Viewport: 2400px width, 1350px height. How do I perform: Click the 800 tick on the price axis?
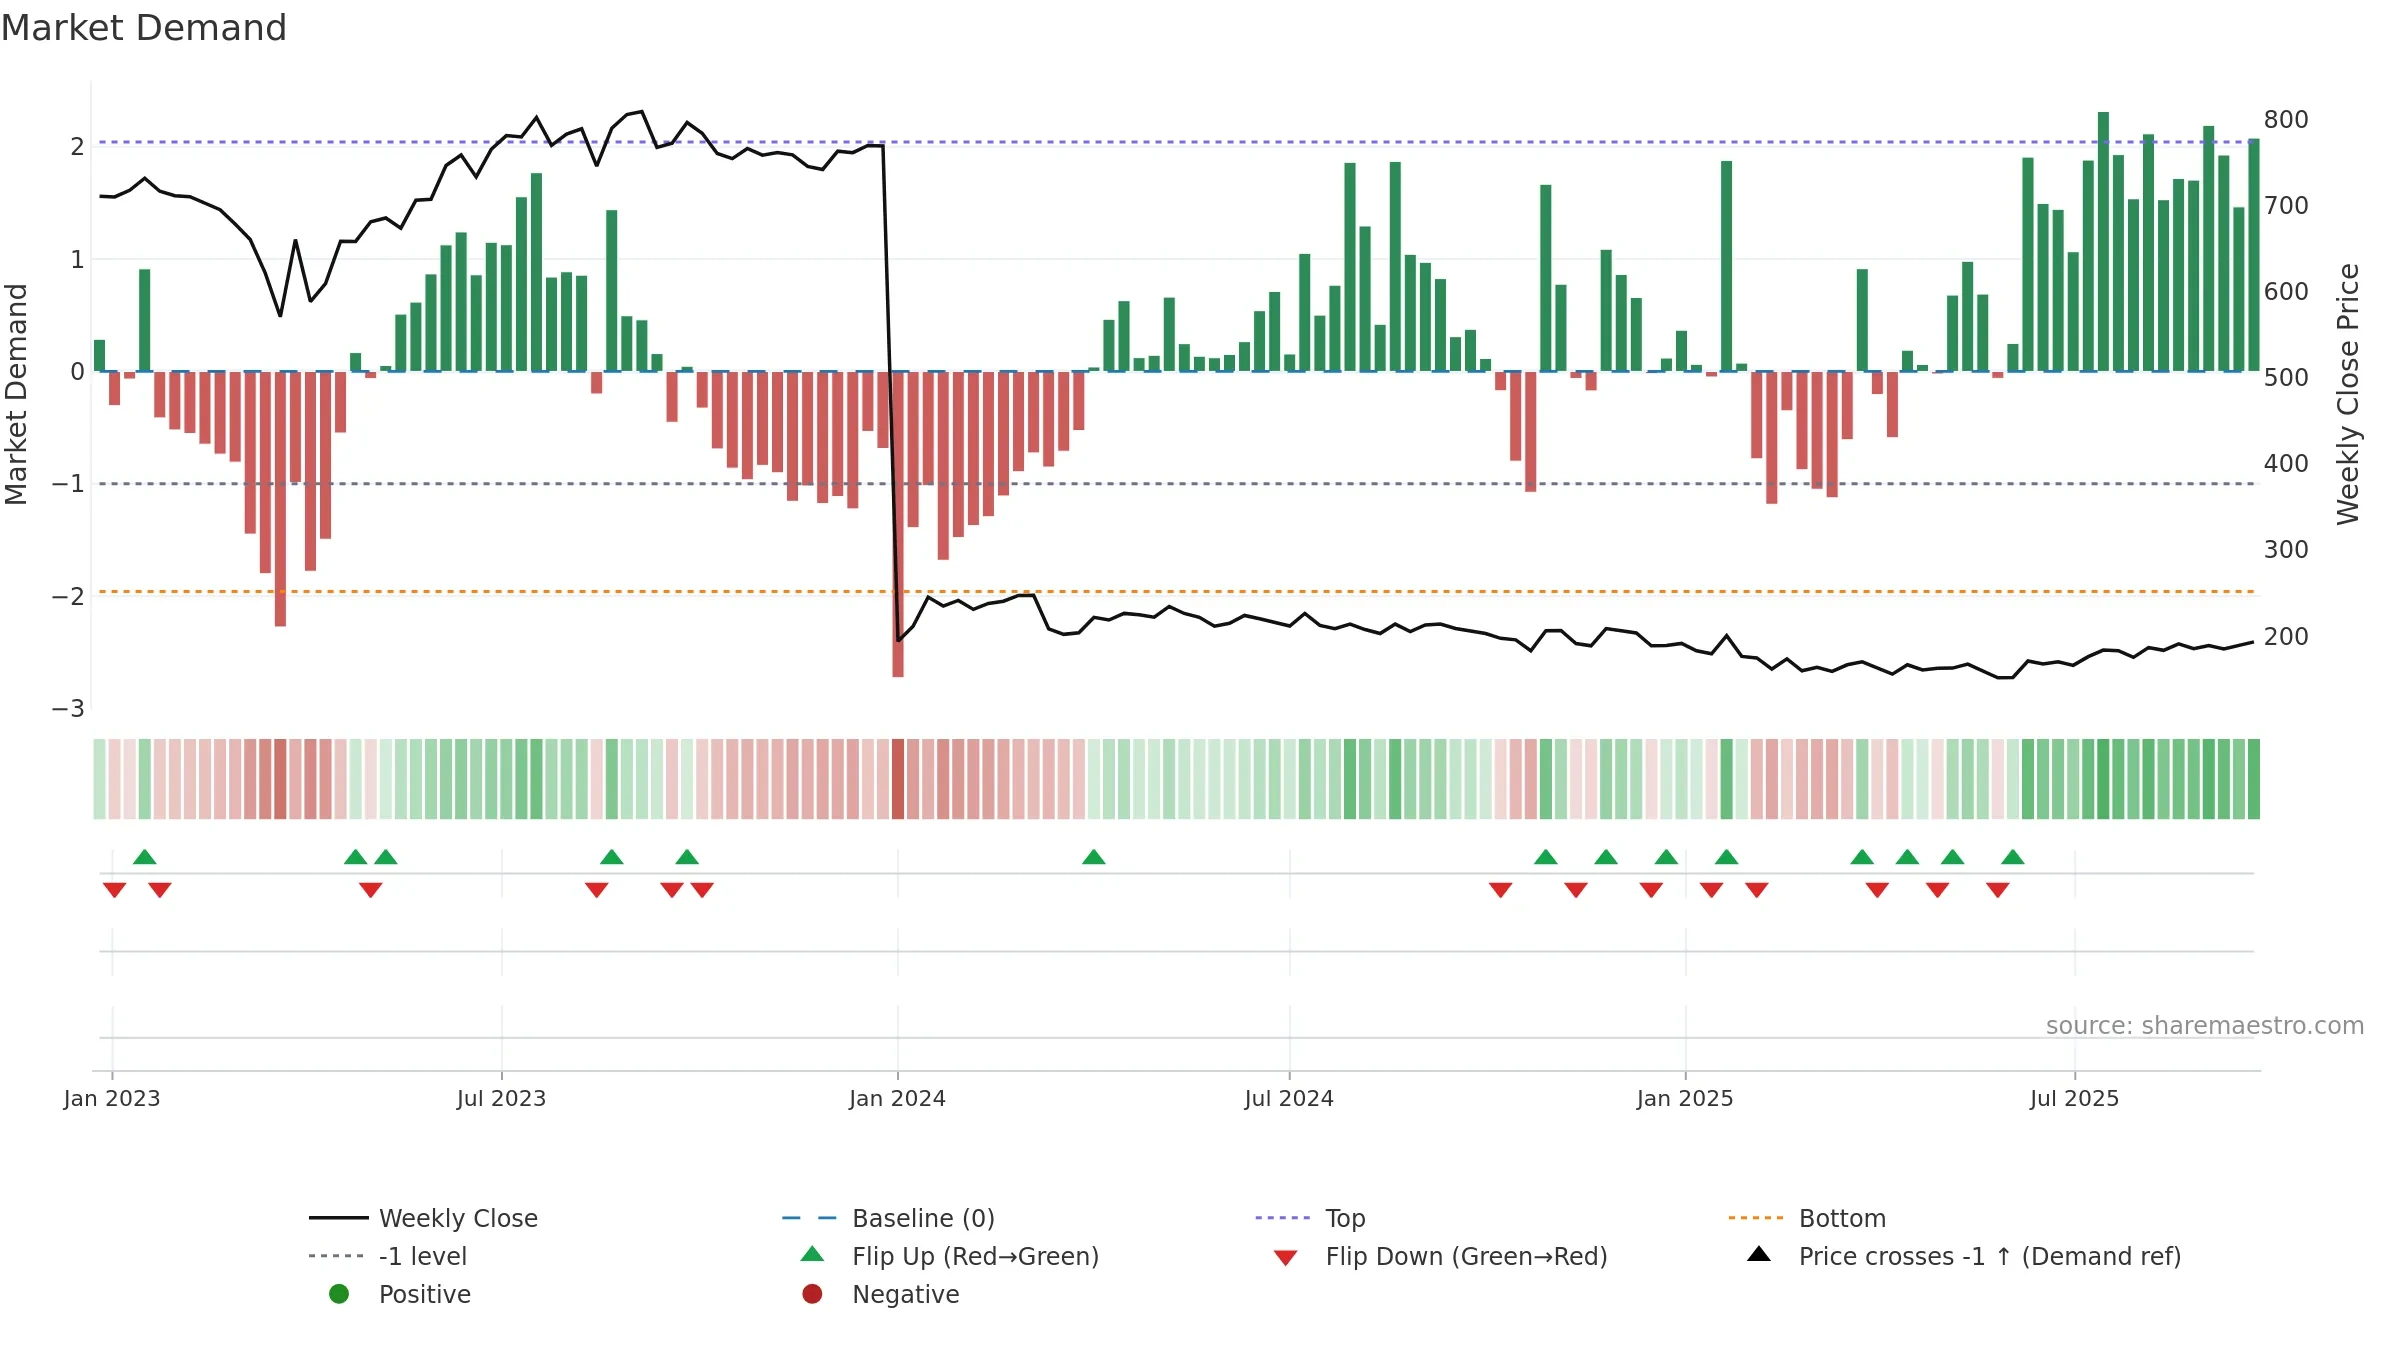(2286, 120)
